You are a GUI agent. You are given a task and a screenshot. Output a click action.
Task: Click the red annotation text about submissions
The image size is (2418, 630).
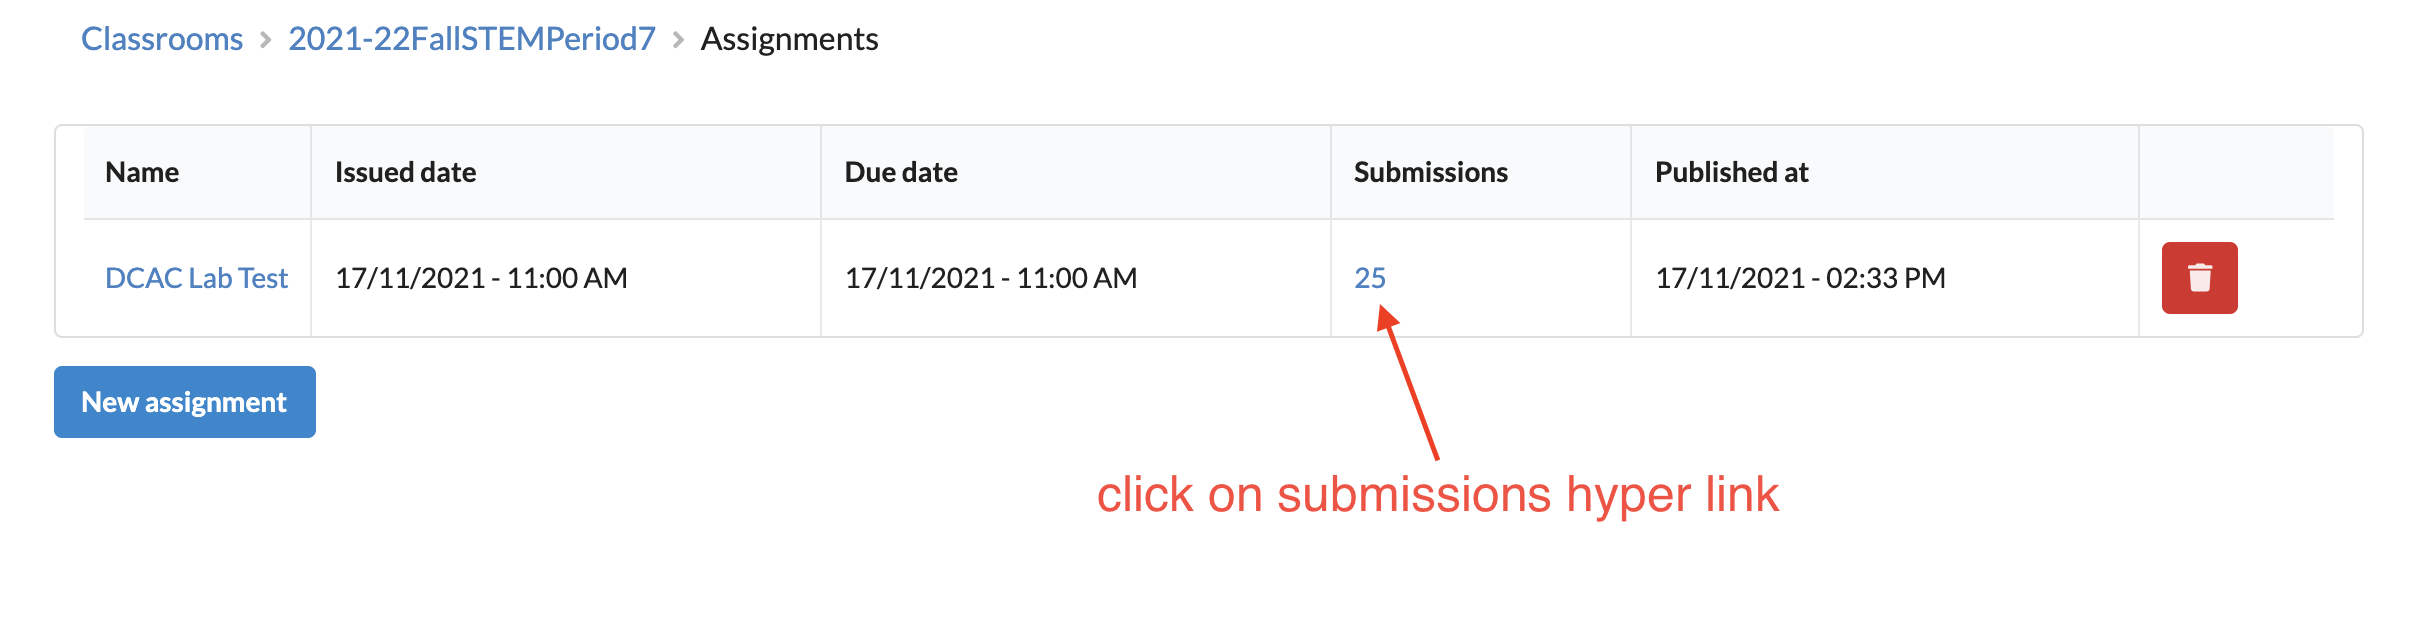tap(1438, 495)
